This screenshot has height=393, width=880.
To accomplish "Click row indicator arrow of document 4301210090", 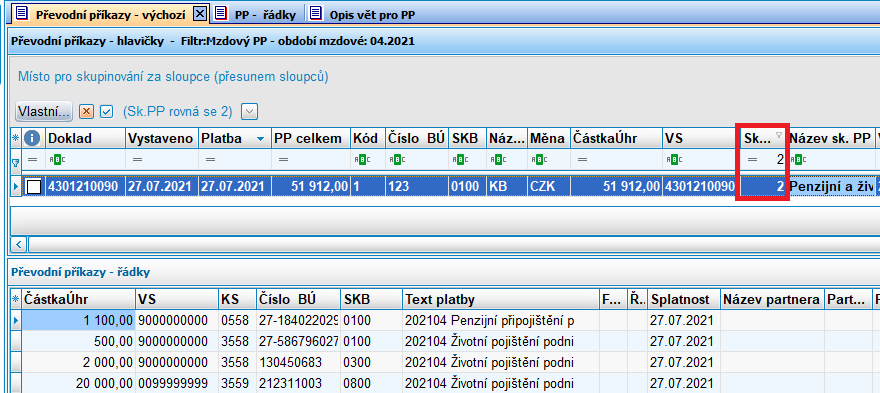I will click(16, 186).
